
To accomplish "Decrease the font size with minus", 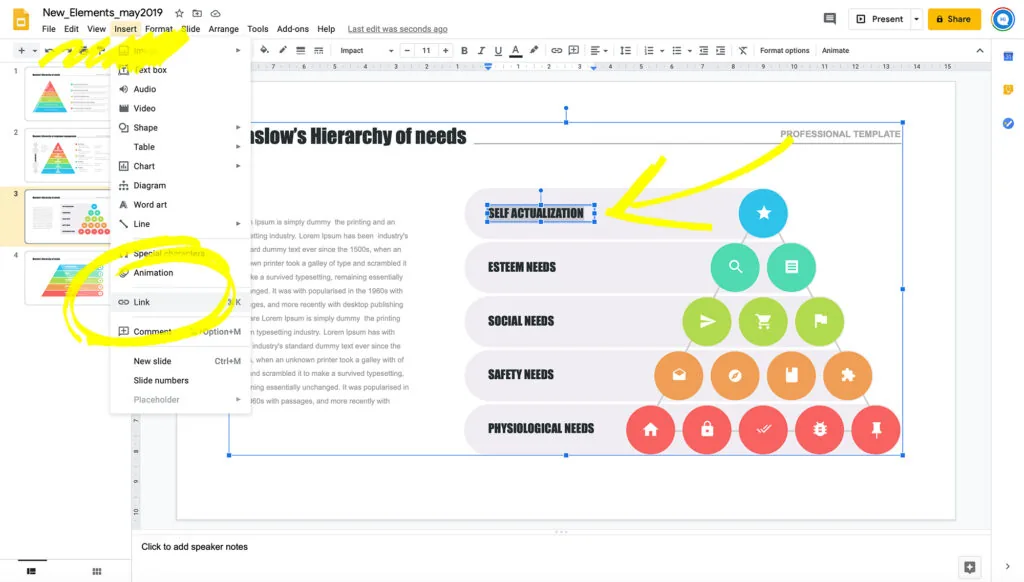I will [x=407, y=50].
